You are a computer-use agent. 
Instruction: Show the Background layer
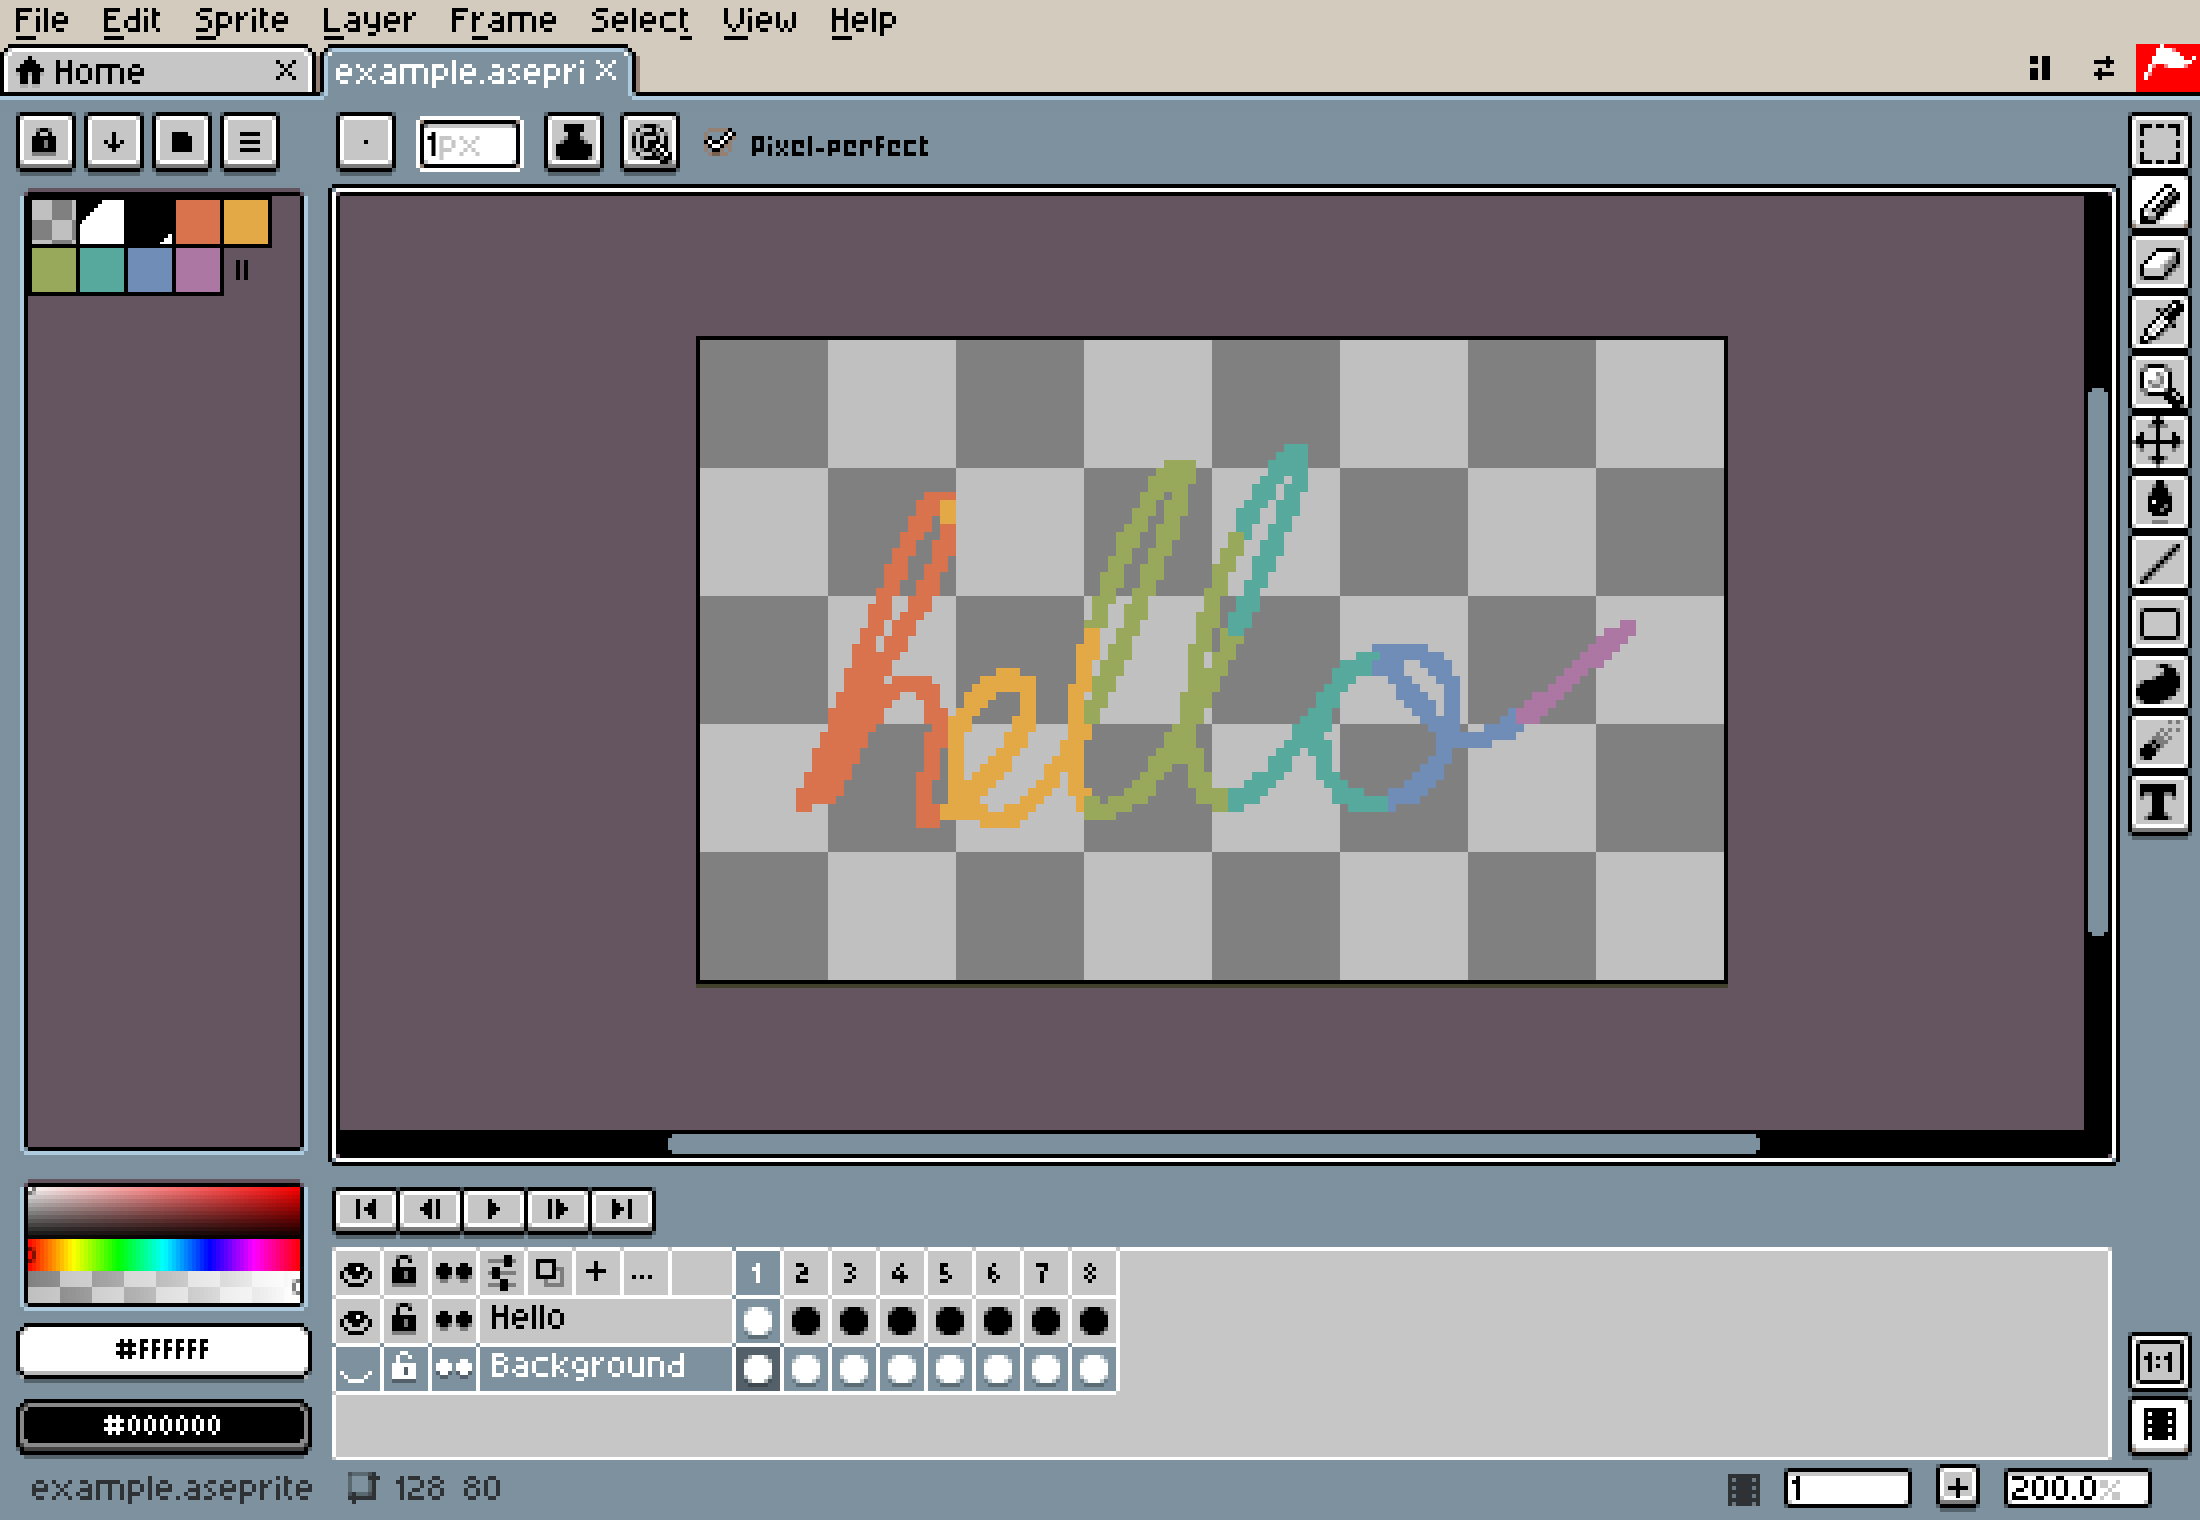click(356, 1368)
